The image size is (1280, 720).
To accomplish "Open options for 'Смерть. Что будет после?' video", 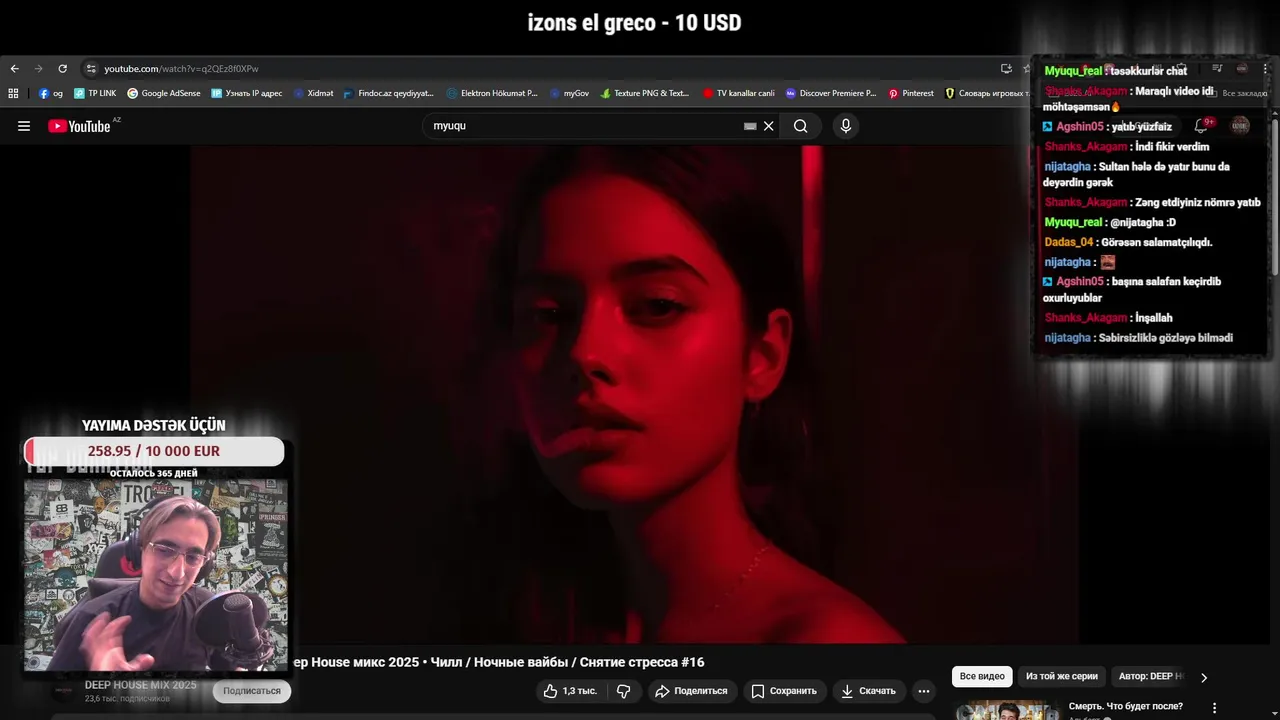I will [x=1215, y=708].
